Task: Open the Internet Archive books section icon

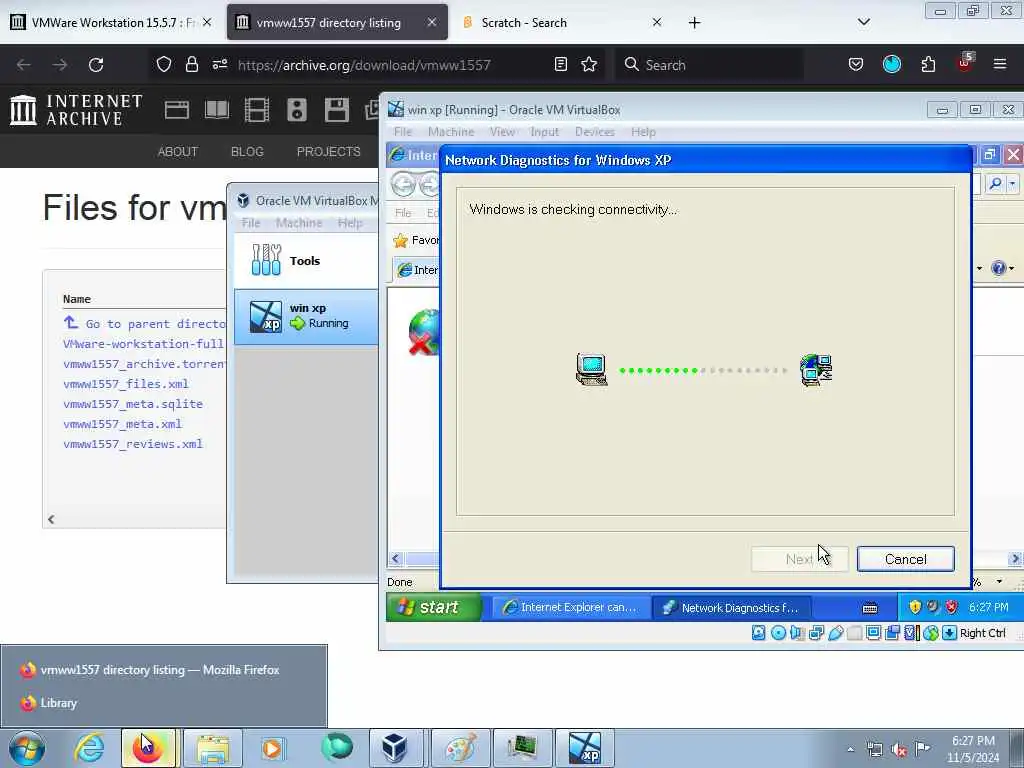Action: [217, 110]
